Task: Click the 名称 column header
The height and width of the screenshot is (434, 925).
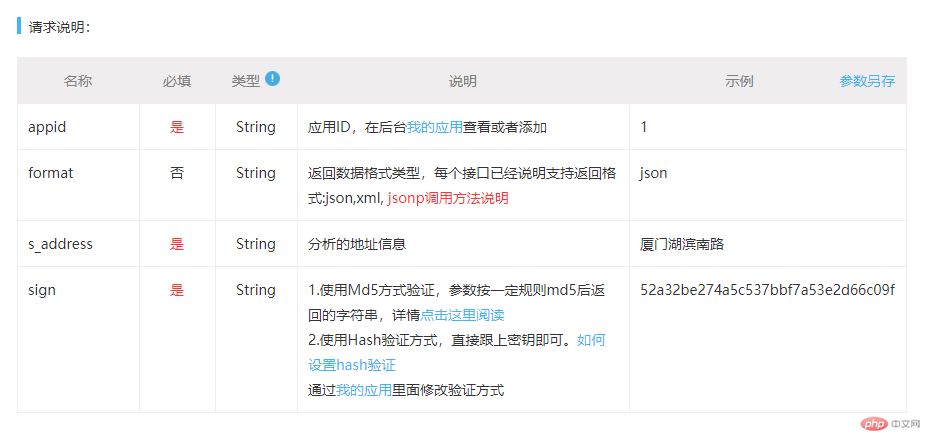Action: click(x=78, y=81)
